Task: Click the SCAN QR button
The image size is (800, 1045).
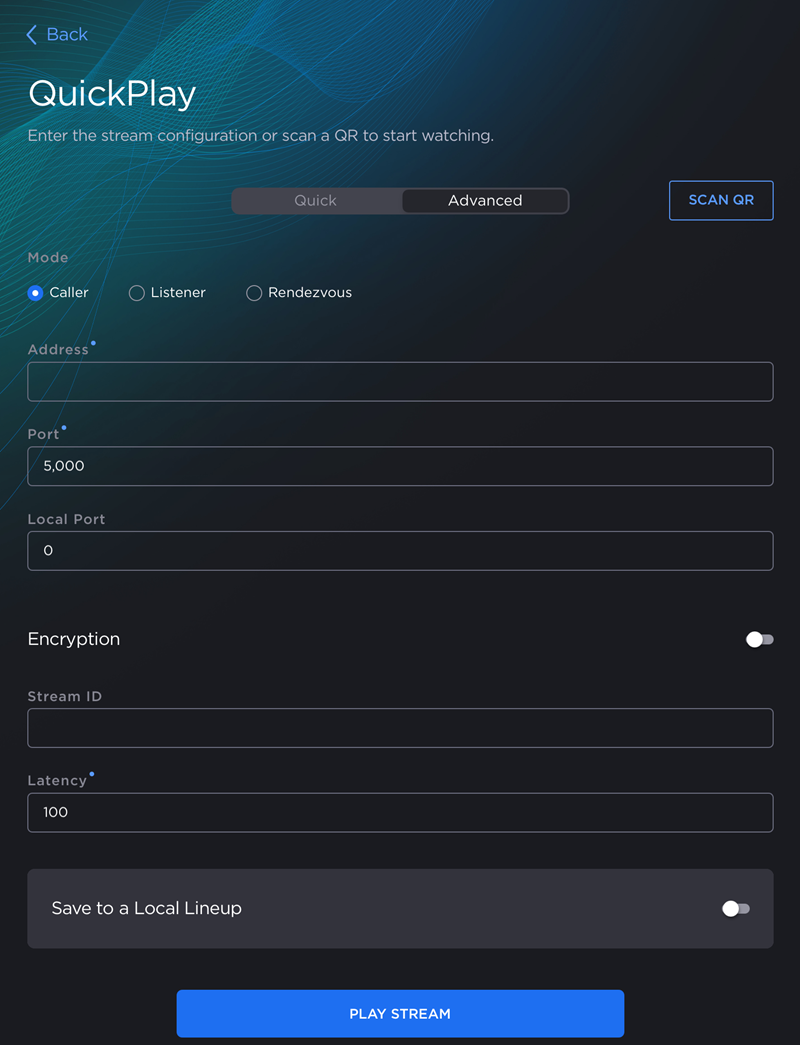Action: 721,200
